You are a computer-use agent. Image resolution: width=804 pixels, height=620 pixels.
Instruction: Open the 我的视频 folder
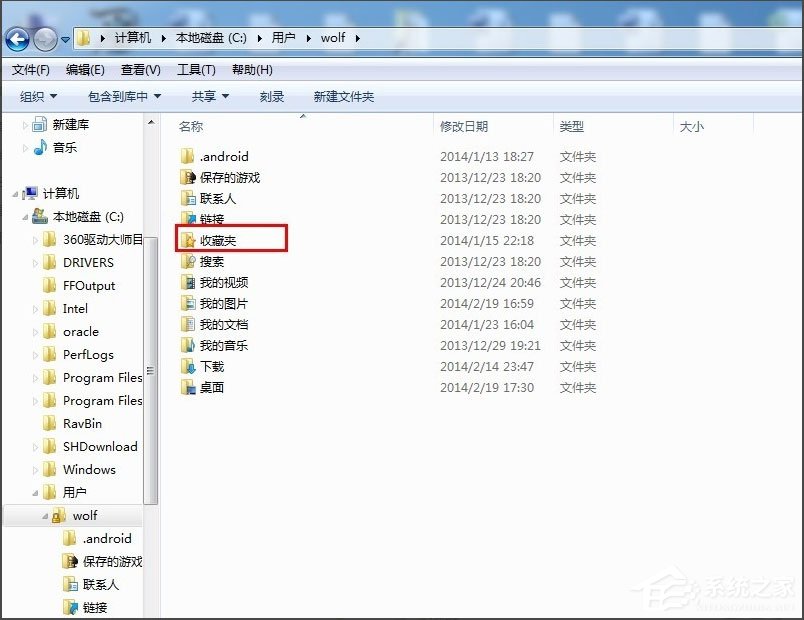(215, 282)
